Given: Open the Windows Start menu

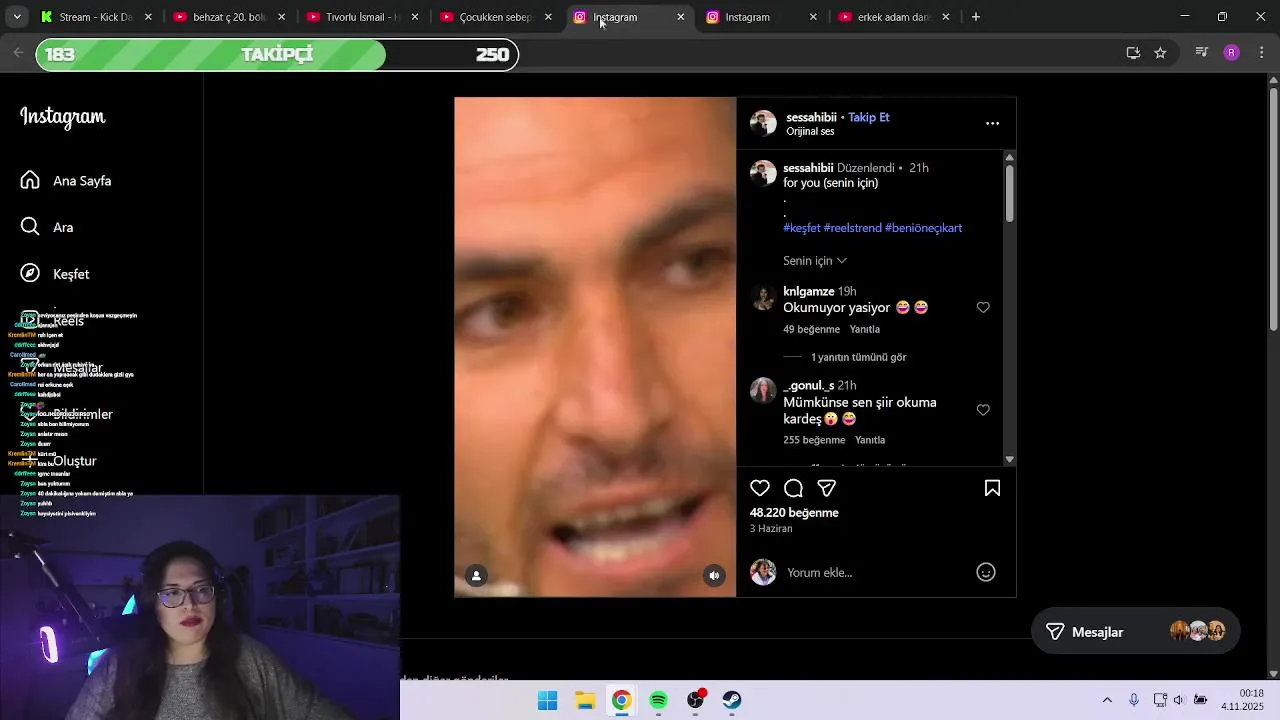Looking at the screenshot, I should (548, 700).
